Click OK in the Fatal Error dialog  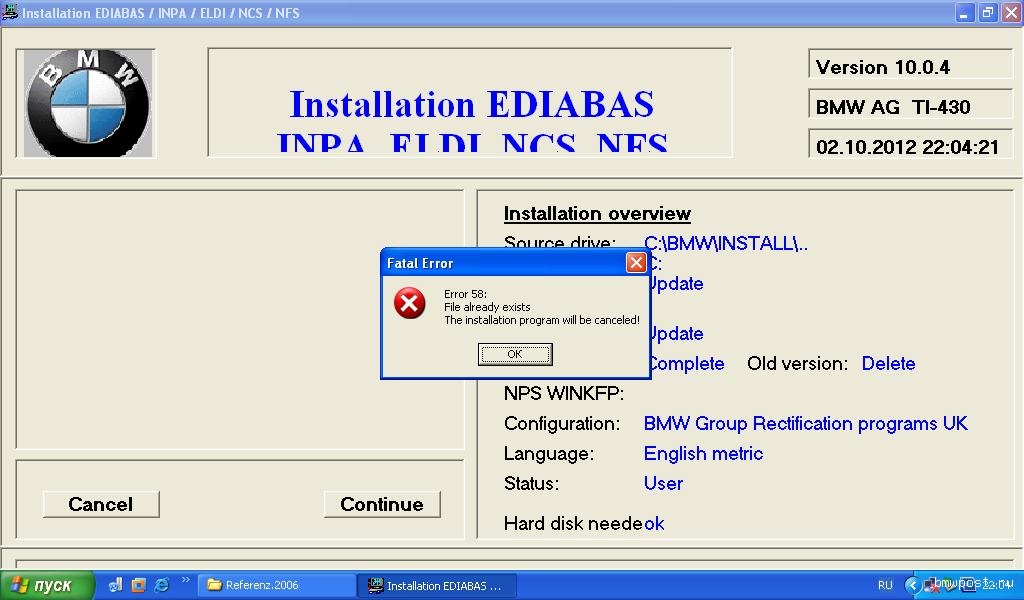coord(515,354)
